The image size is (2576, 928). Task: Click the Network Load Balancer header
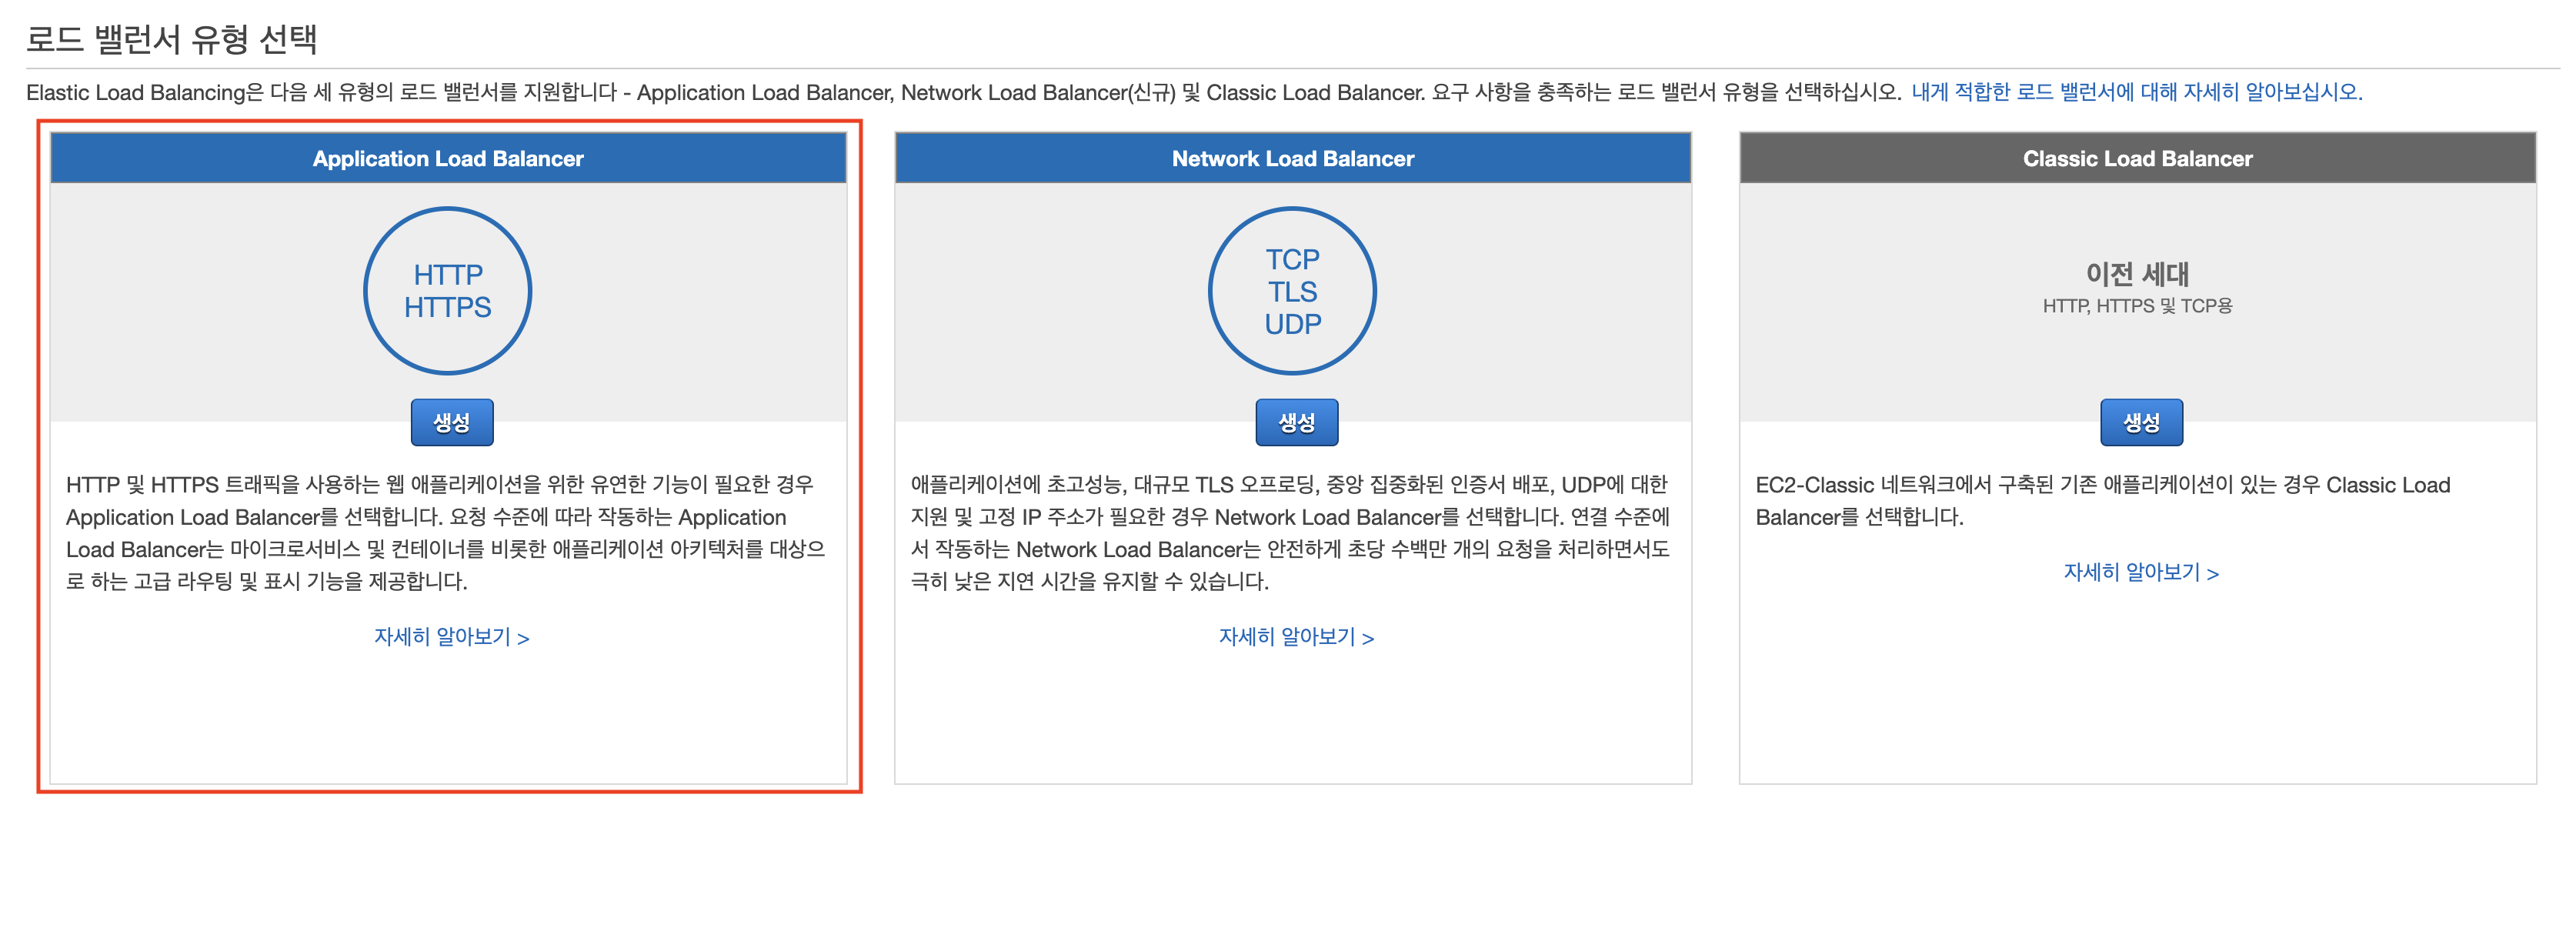click(1292, 158)
